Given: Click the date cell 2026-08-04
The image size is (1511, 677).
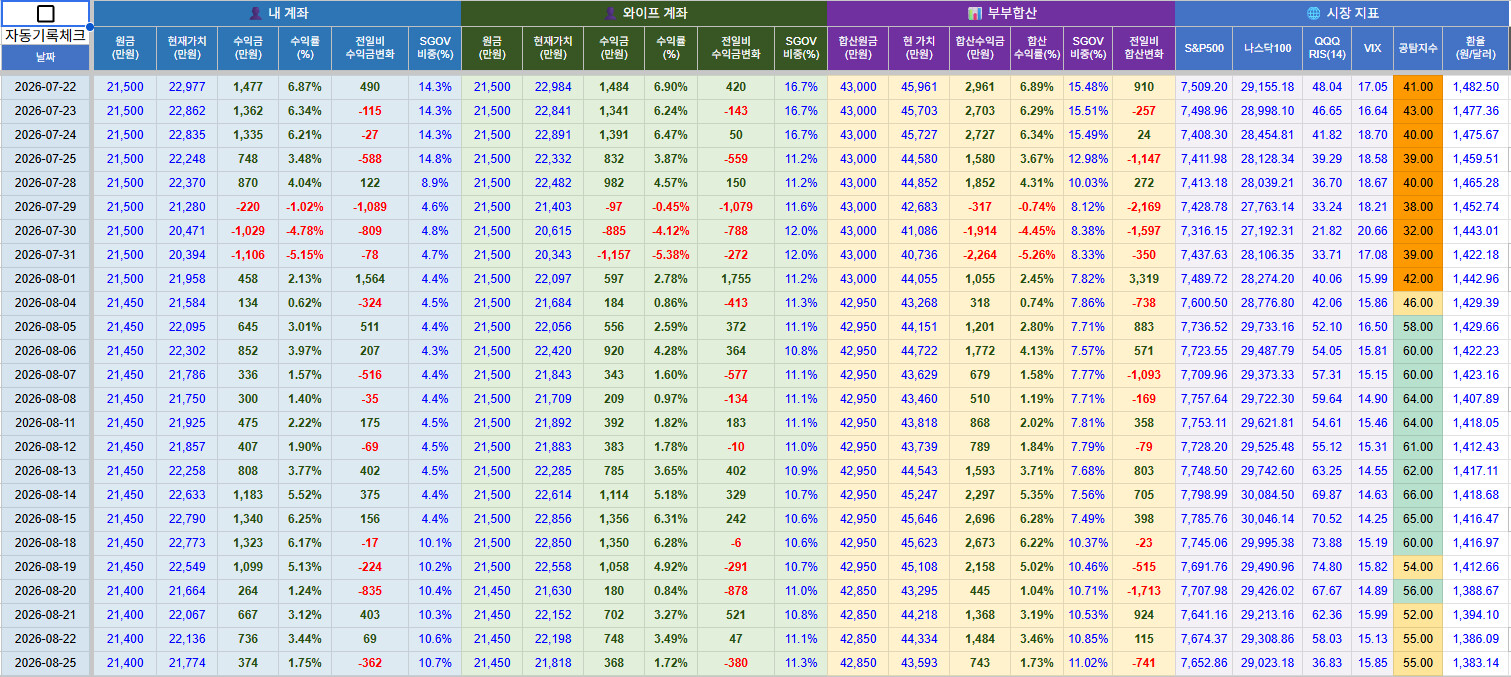Looking at the screenshot, I should pos(45,303).
